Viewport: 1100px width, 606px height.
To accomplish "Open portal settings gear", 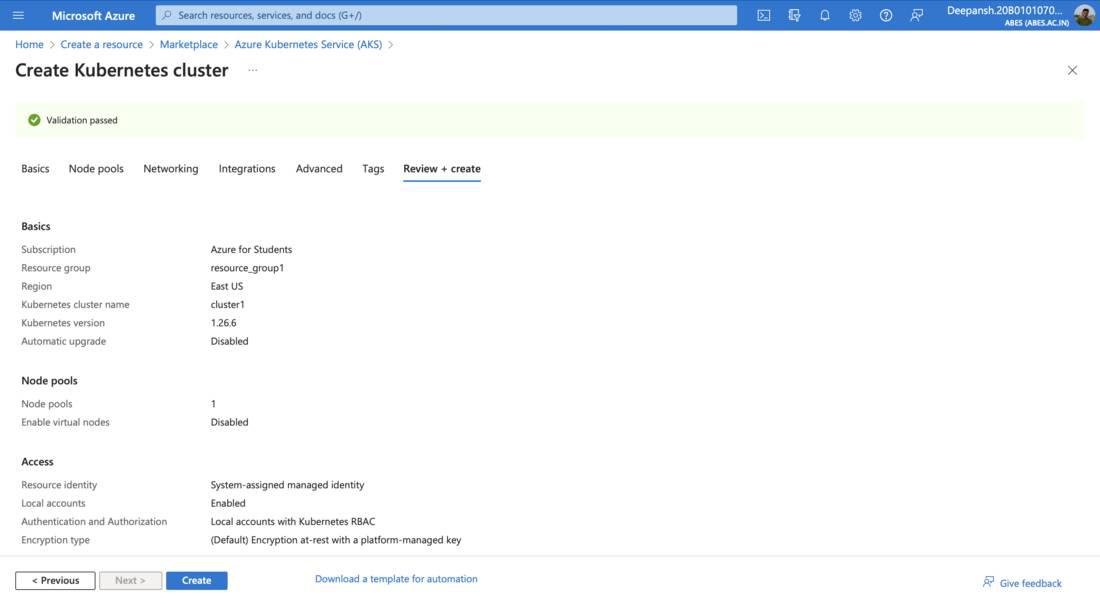I will click(855, 15).
